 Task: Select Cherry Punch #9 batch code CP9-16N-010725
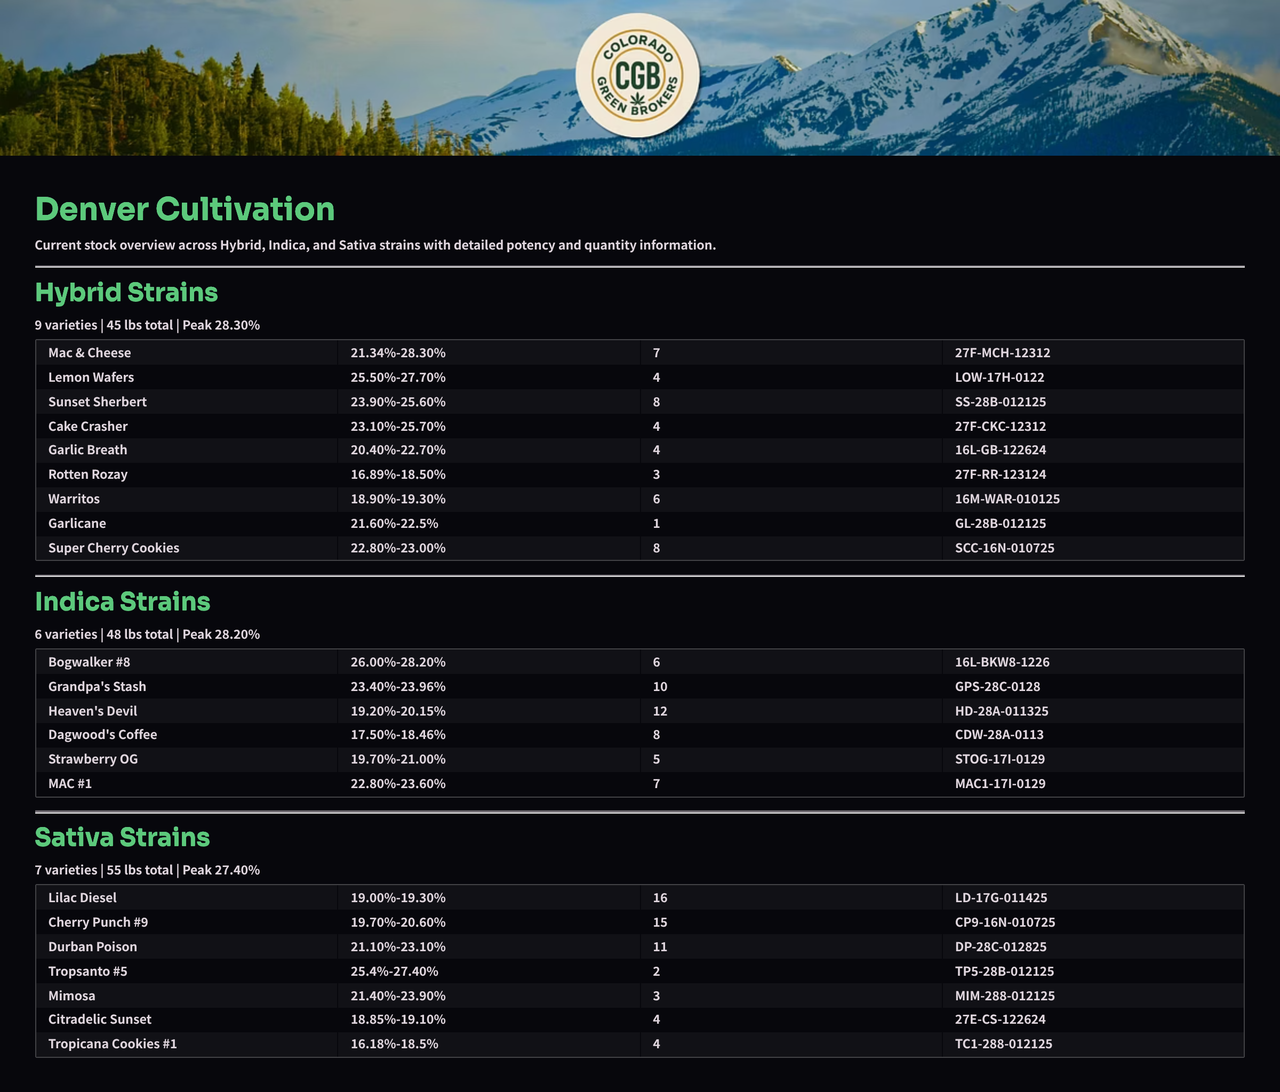point(1008,922)
